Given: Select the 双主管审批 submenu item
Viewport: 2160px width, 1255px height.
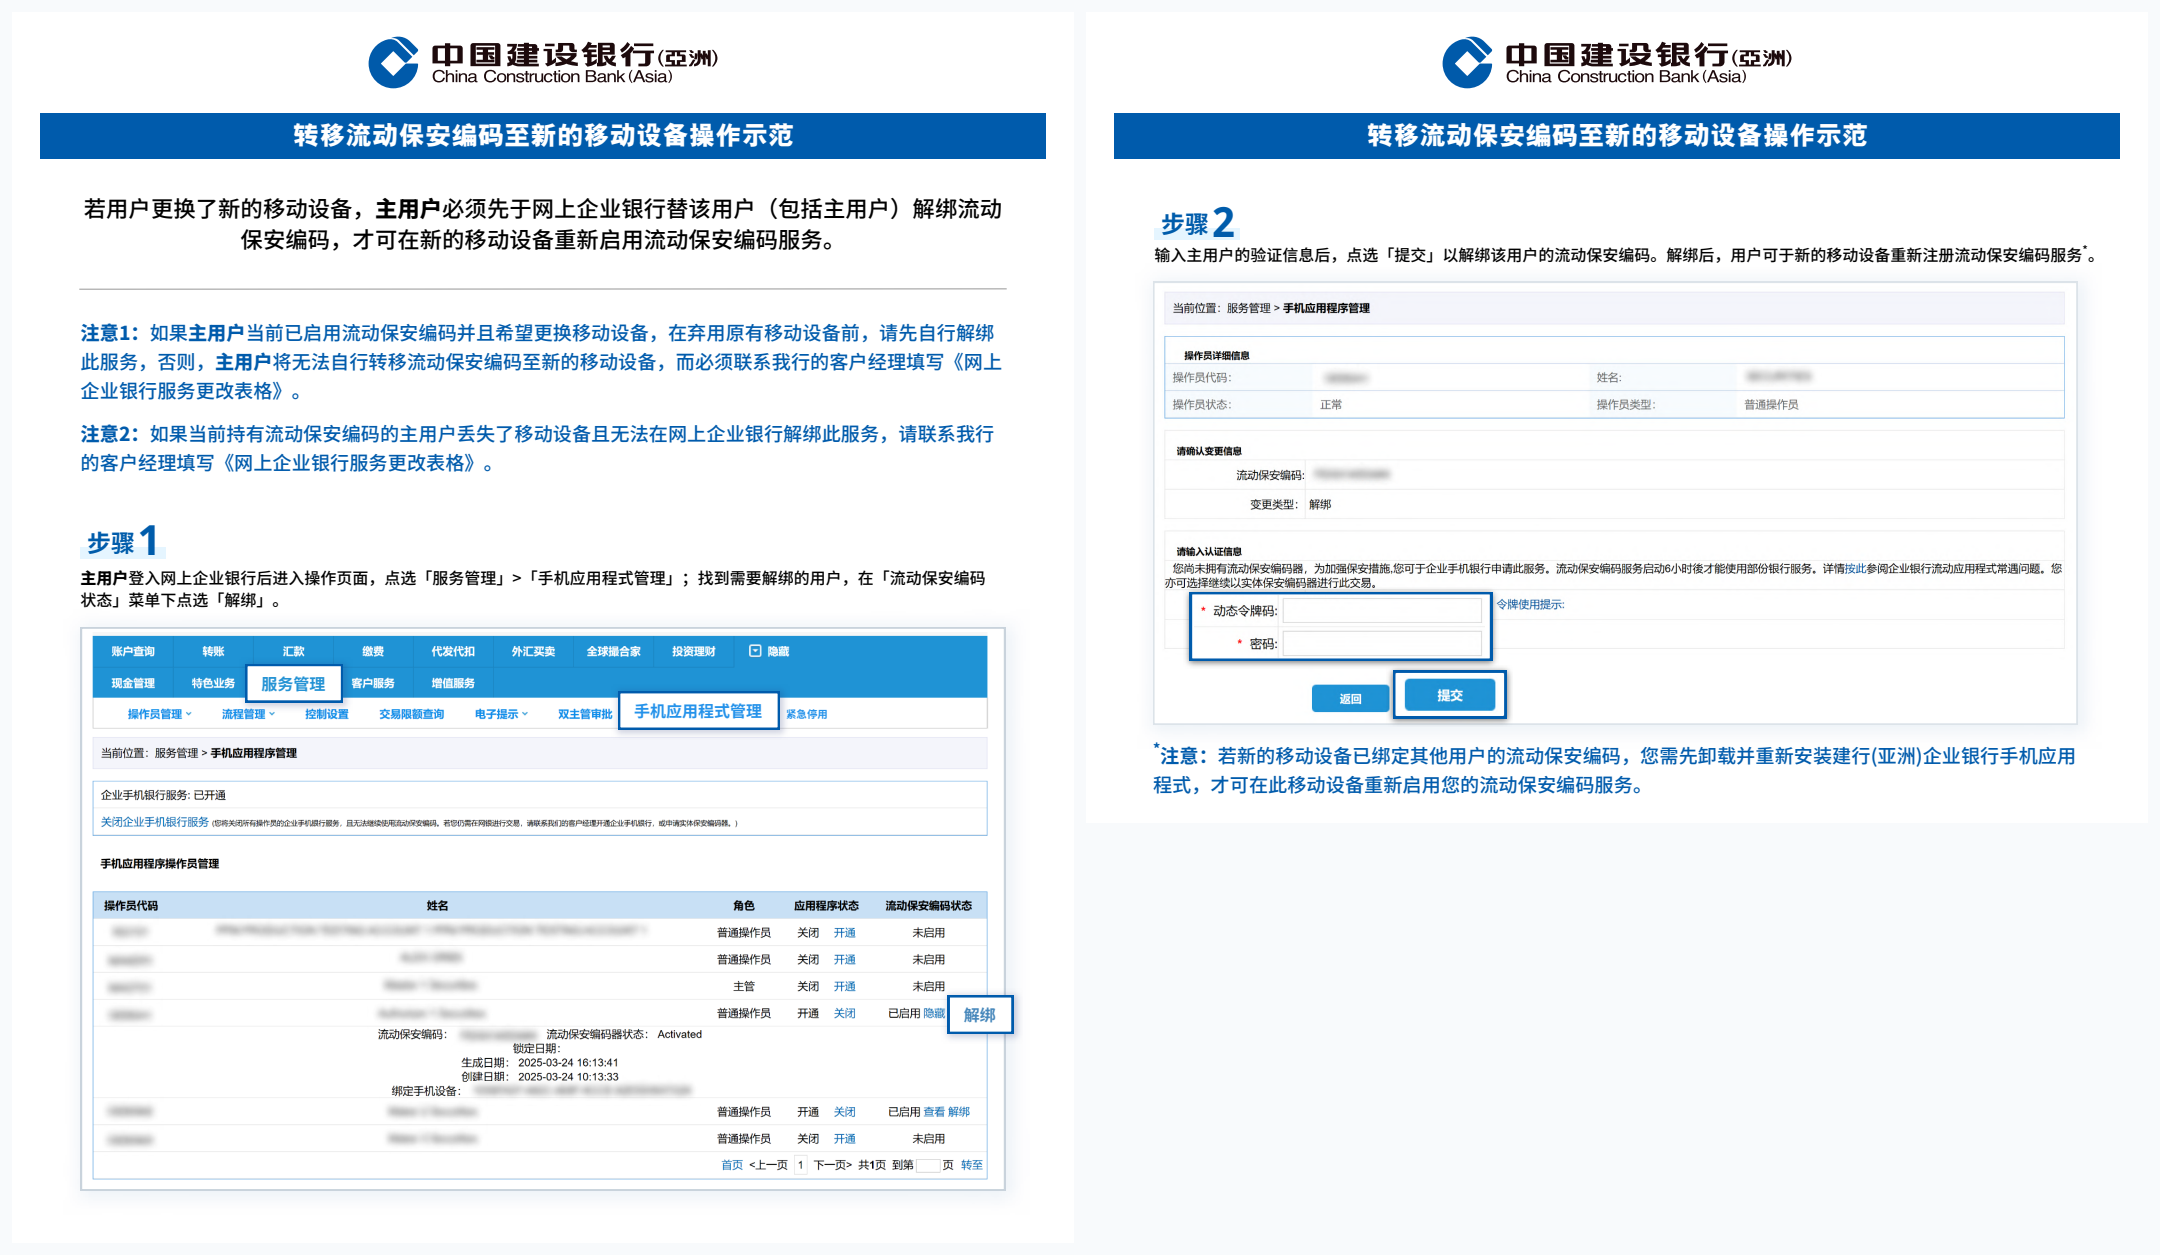Looking at the screenshot, I should (x=585, y=714).
